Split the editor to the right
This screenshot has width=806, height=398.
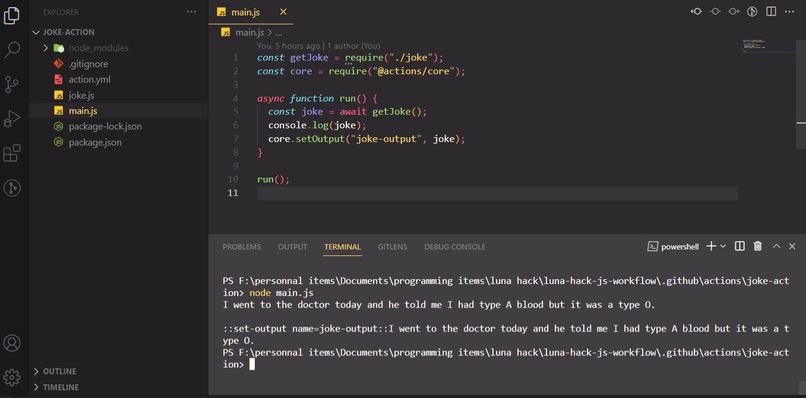771,11
